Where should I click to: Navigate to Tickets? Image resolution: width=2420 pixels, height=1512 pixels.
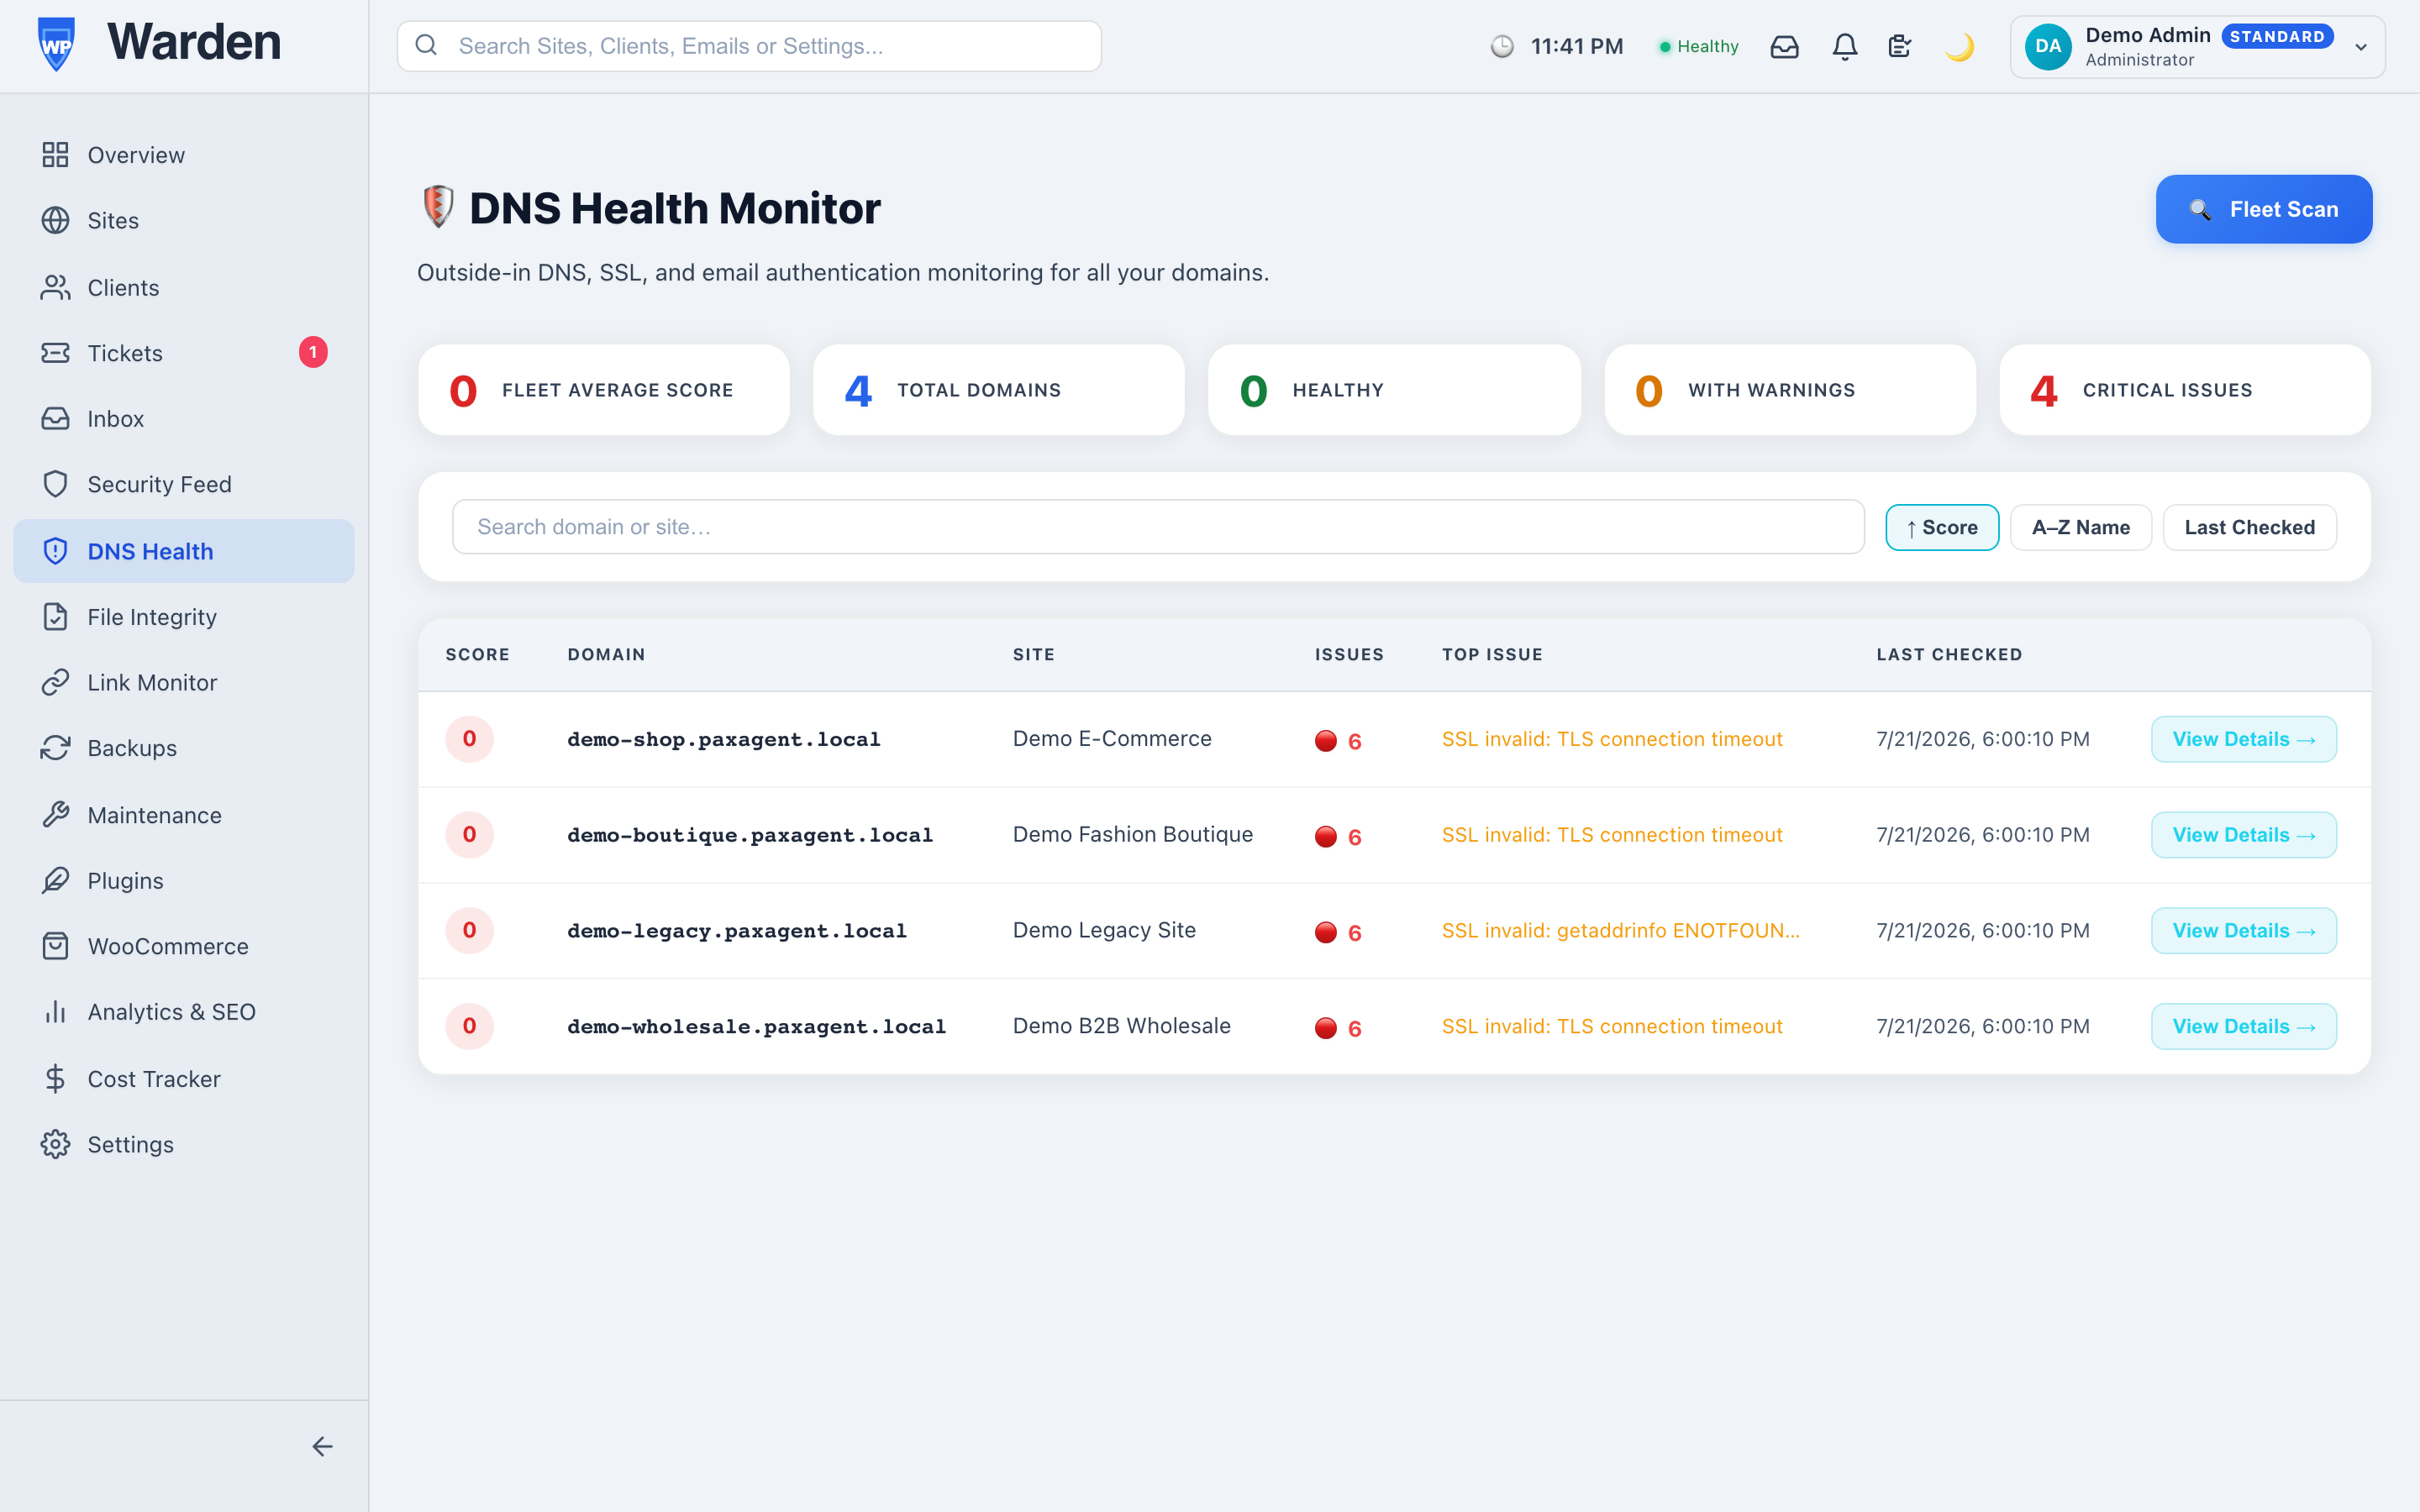(184, 353)
